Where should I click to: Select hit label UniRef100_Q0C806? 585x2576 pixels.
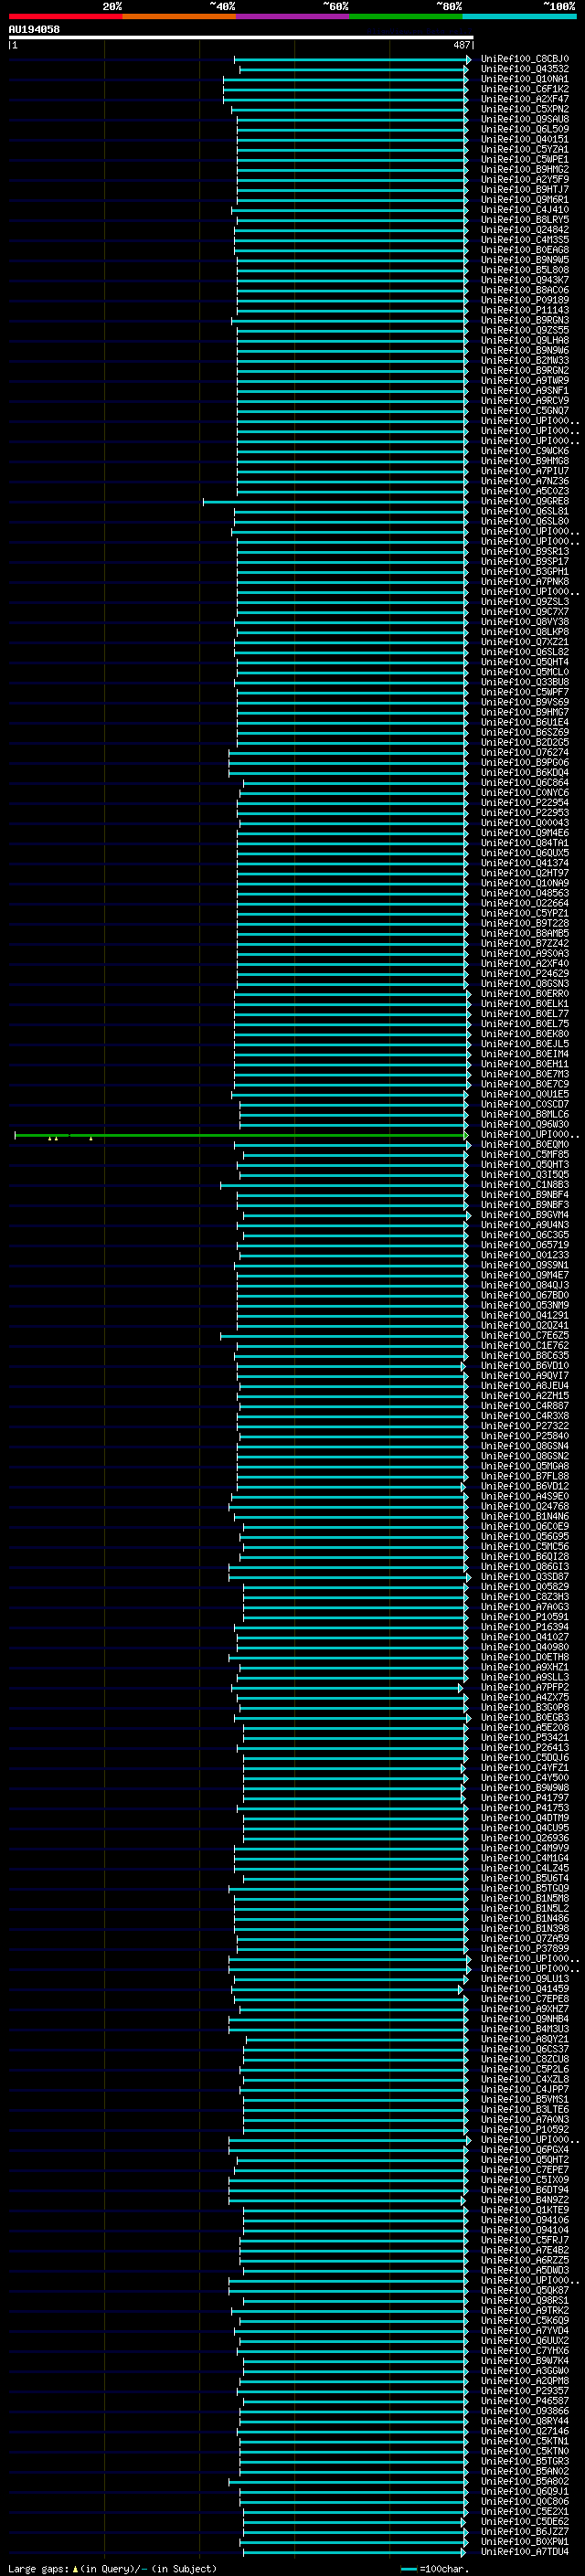[524, 2501]
